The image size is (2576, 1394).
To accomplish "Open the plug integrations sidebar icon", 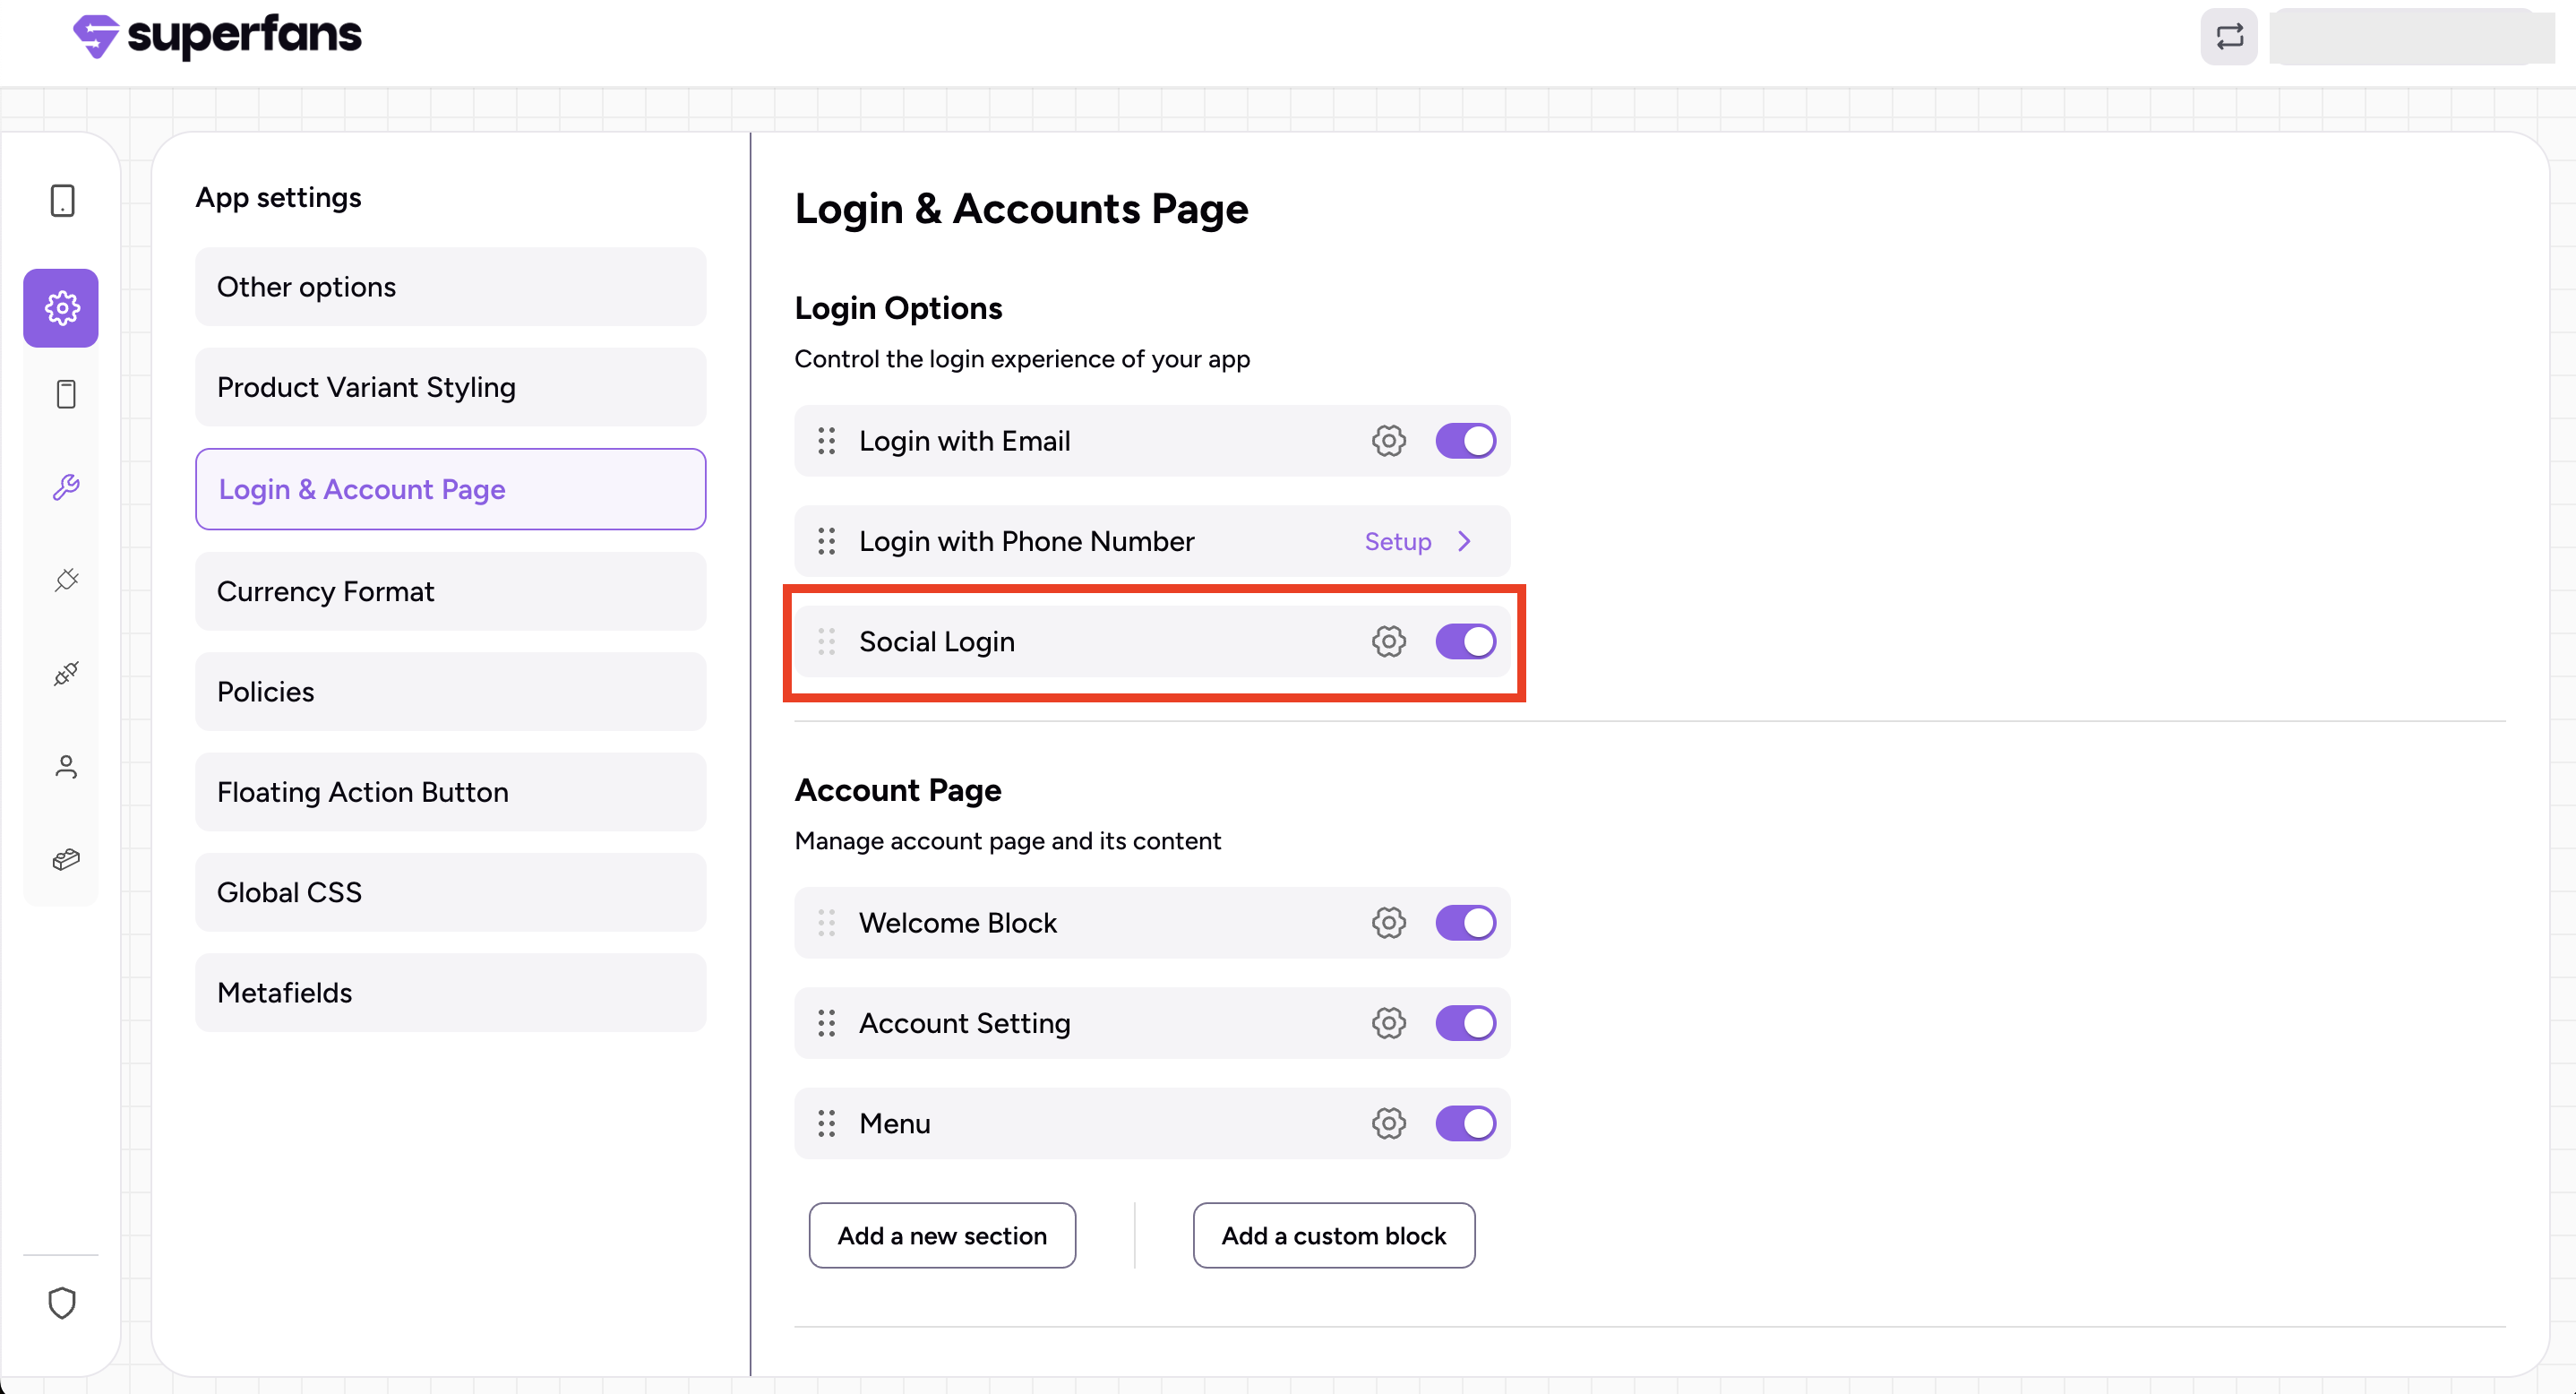I will (65, 581).
